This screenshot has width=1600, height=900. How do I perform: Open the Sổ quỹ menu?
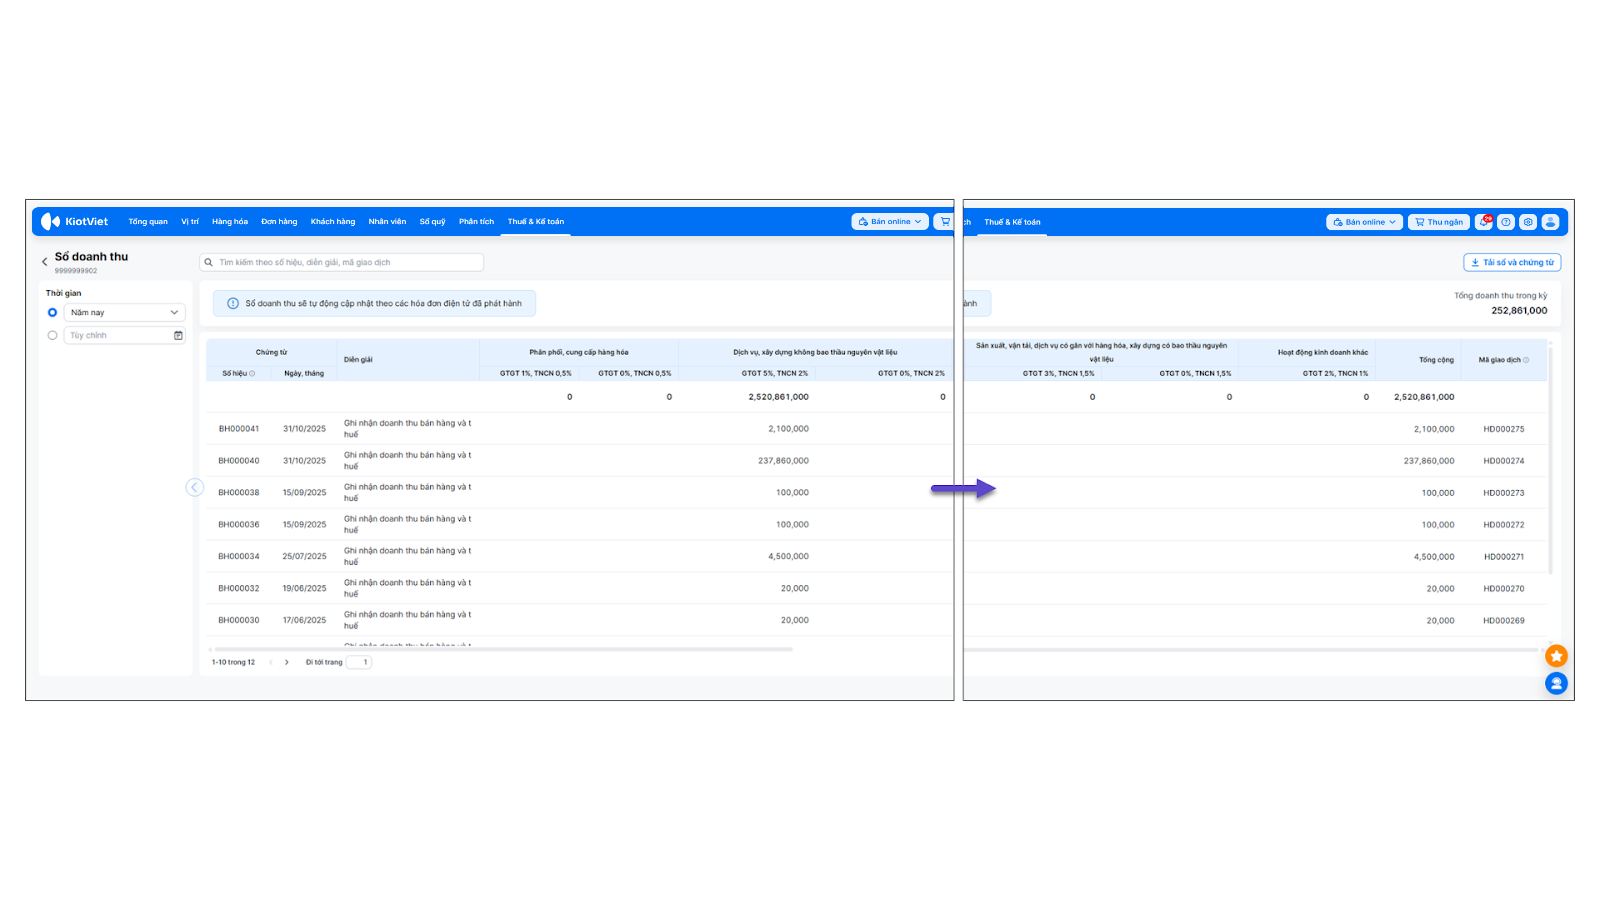(432, 222)
